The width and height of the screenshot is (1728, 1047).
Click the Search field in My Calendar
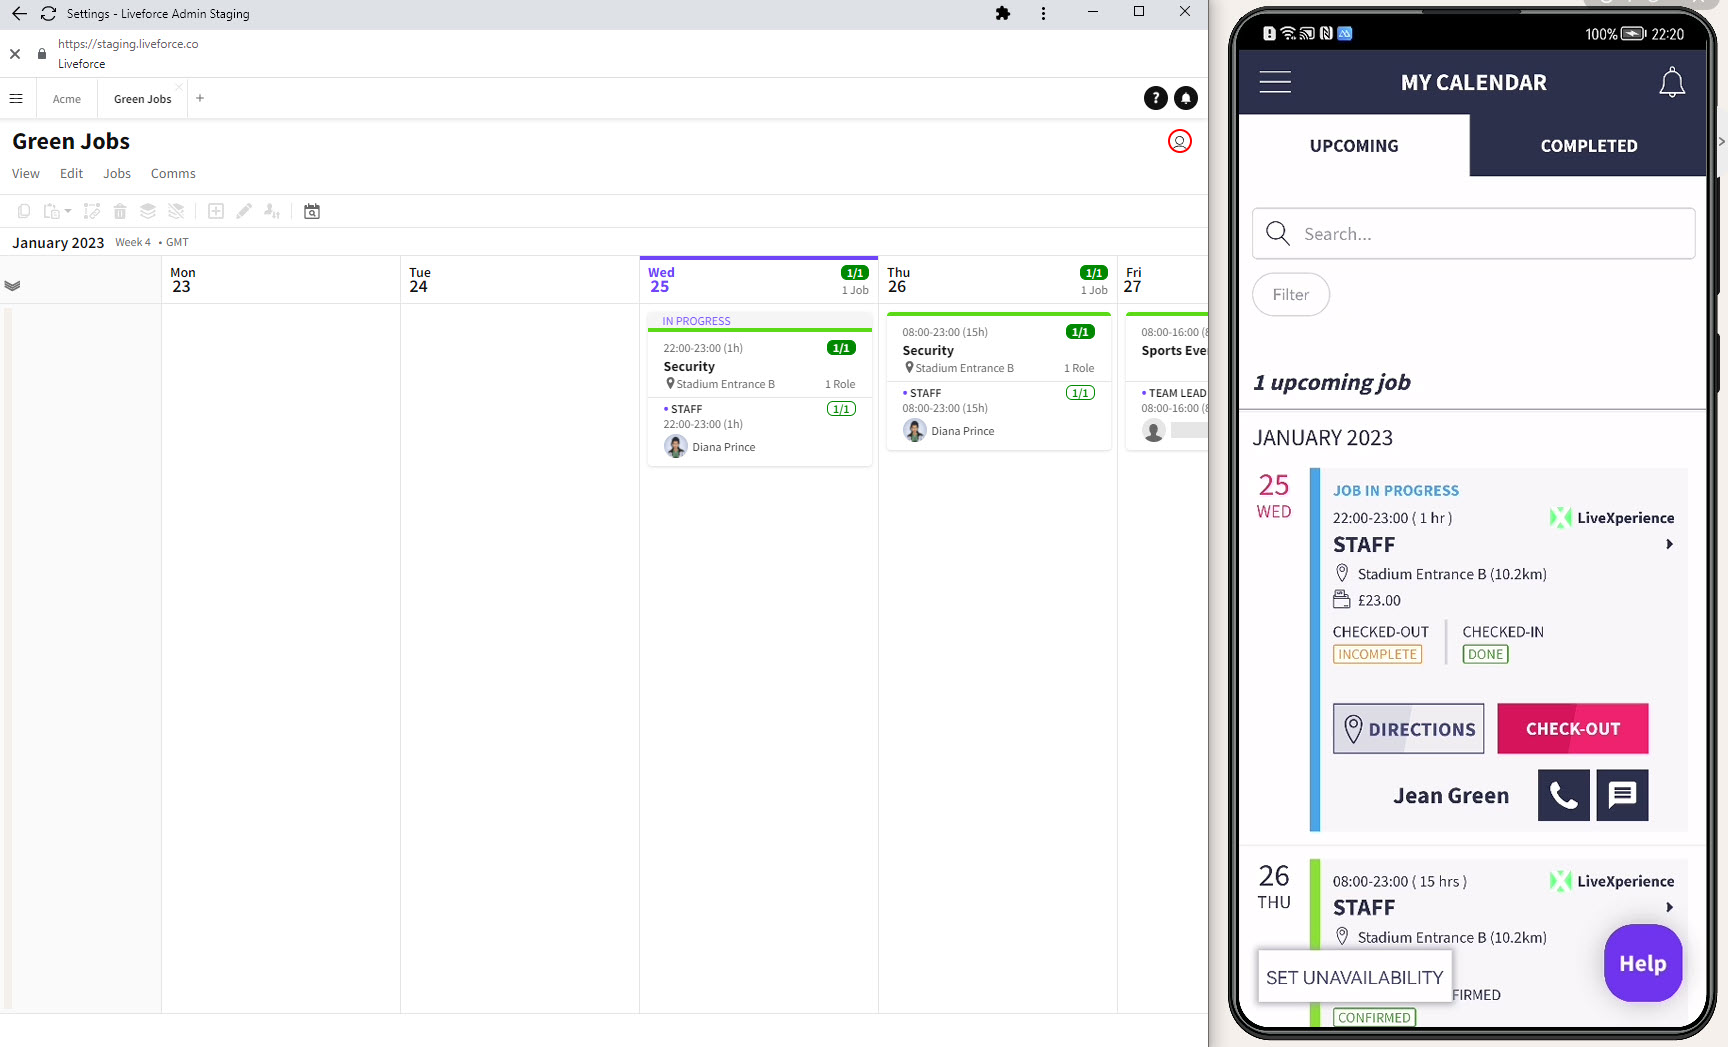tap(1474, 234)
